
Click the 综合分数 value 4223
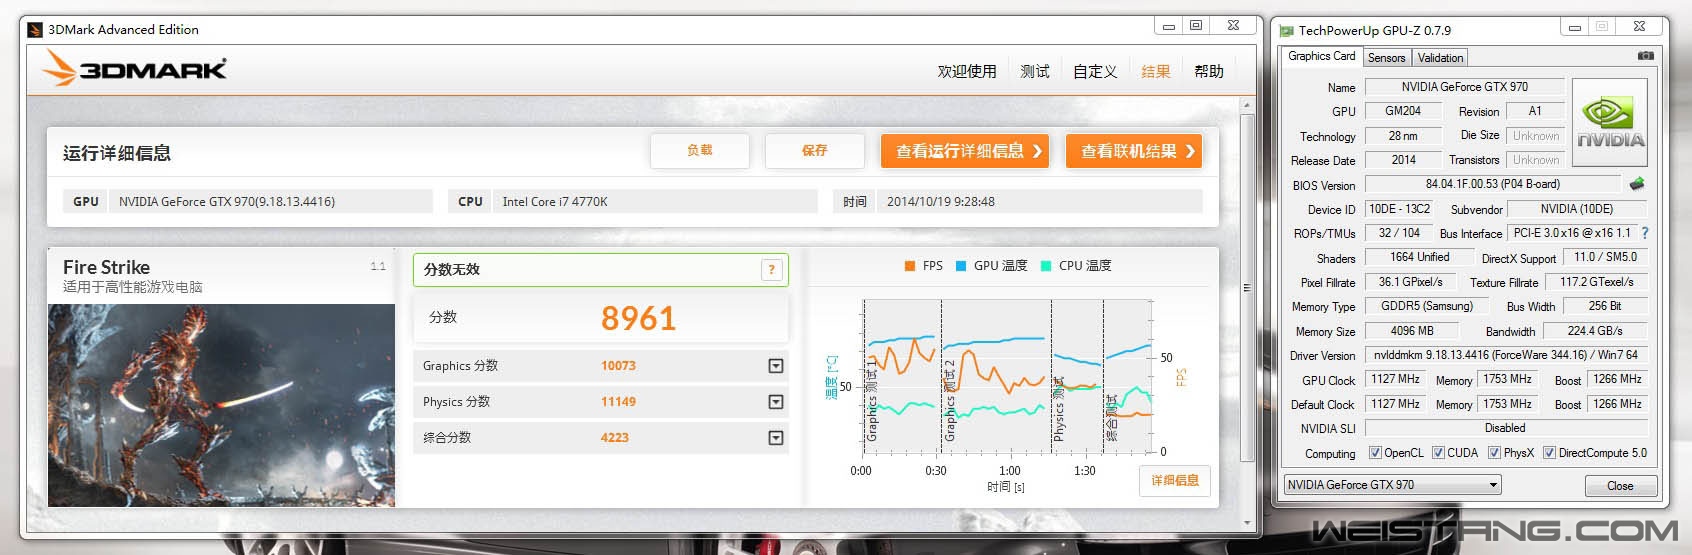pos(615,438)
